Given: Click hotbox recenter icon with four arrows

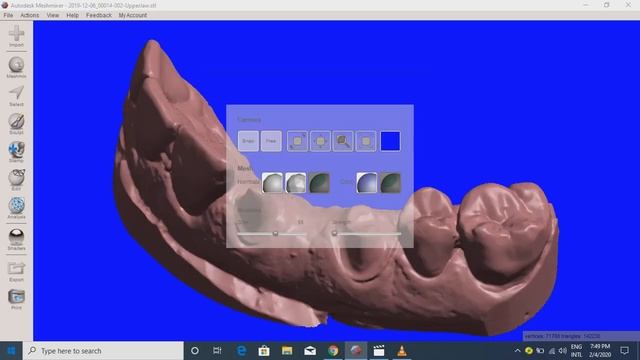Looking at the screenshot, I should 320,141.
